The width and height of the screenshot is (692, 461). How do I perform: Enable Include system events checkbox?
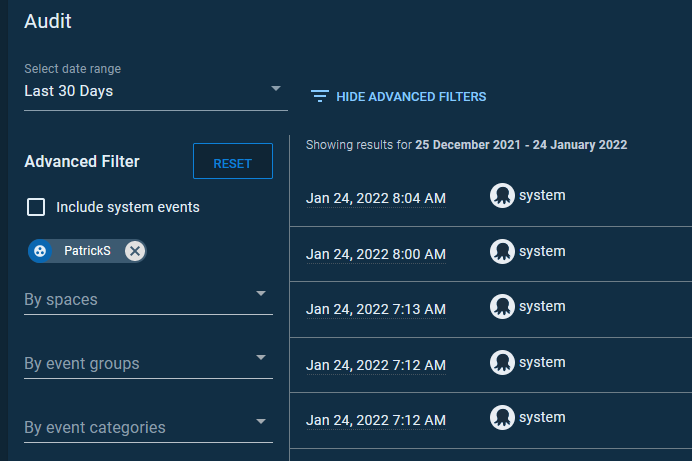tap(36, 207)
